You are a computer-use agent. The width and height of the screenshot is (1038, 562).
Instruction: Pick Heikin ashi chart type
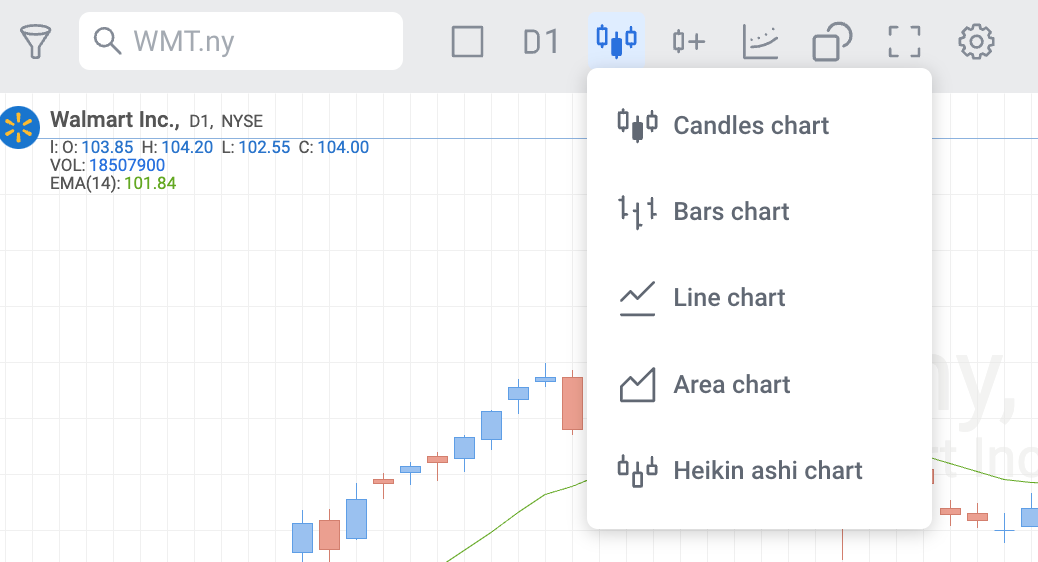click(767, 470)
